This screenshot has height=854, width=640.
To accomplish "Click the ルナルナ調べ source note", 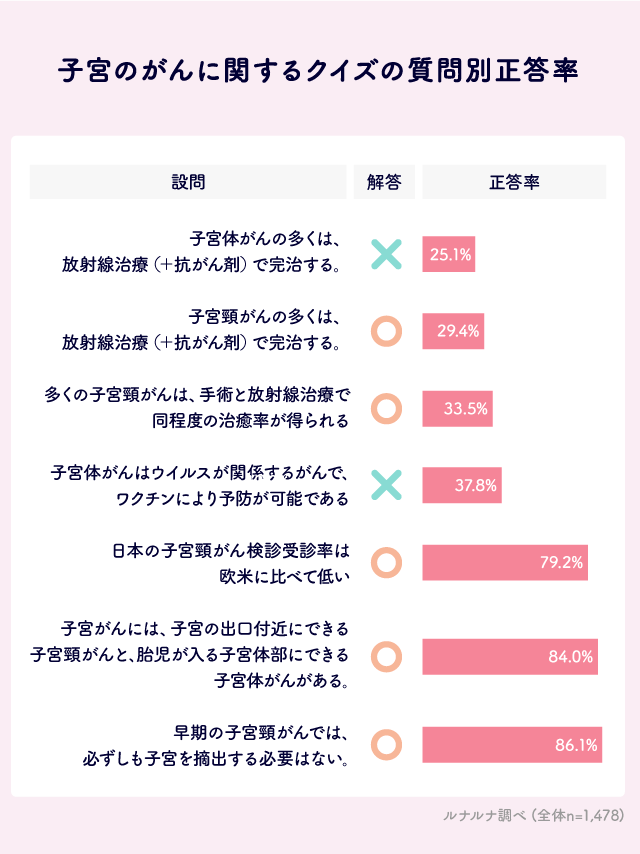I will 533,817.
